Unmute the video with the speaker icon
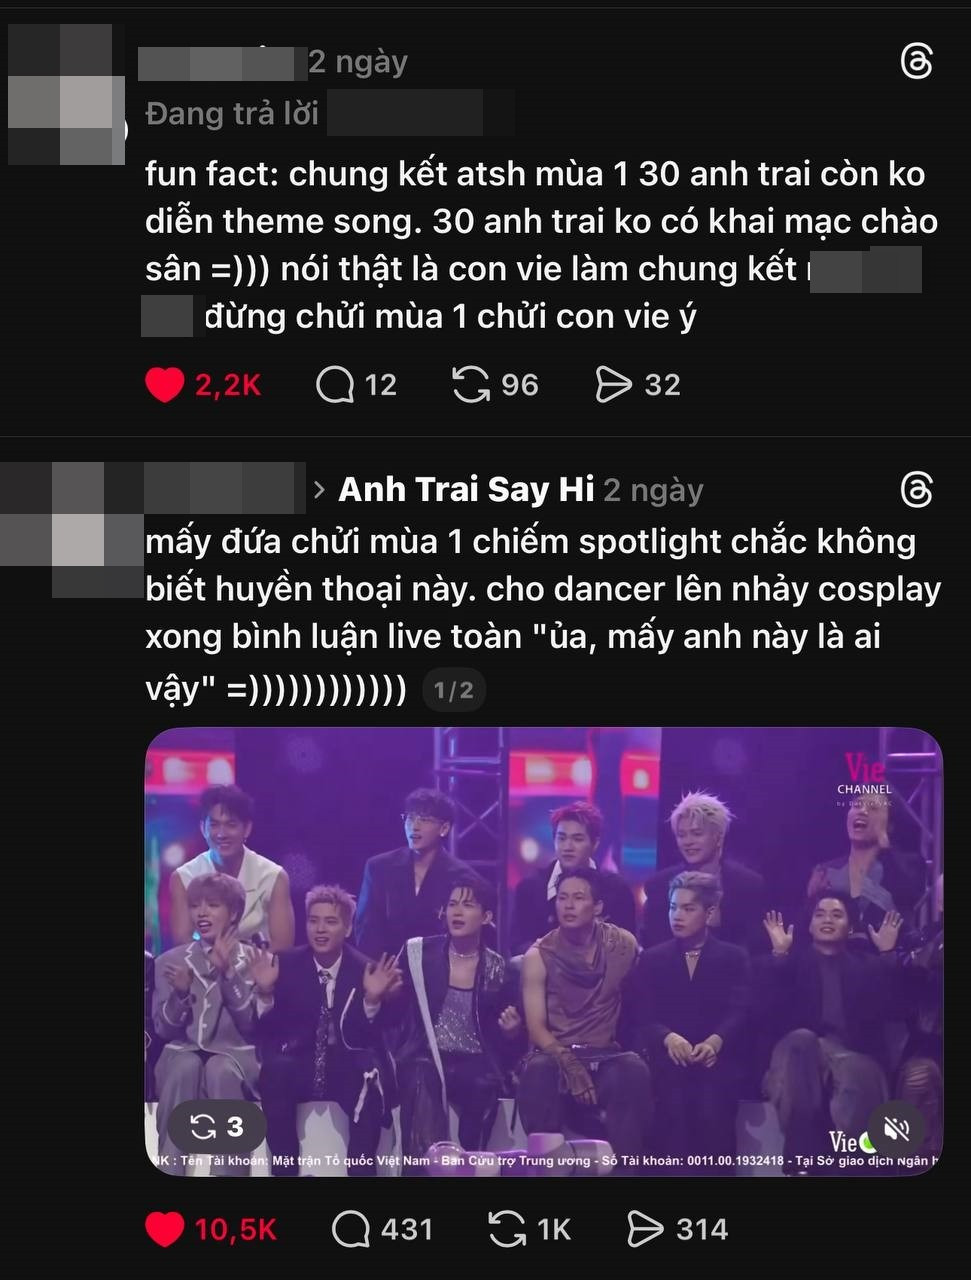 [896, 1129]
